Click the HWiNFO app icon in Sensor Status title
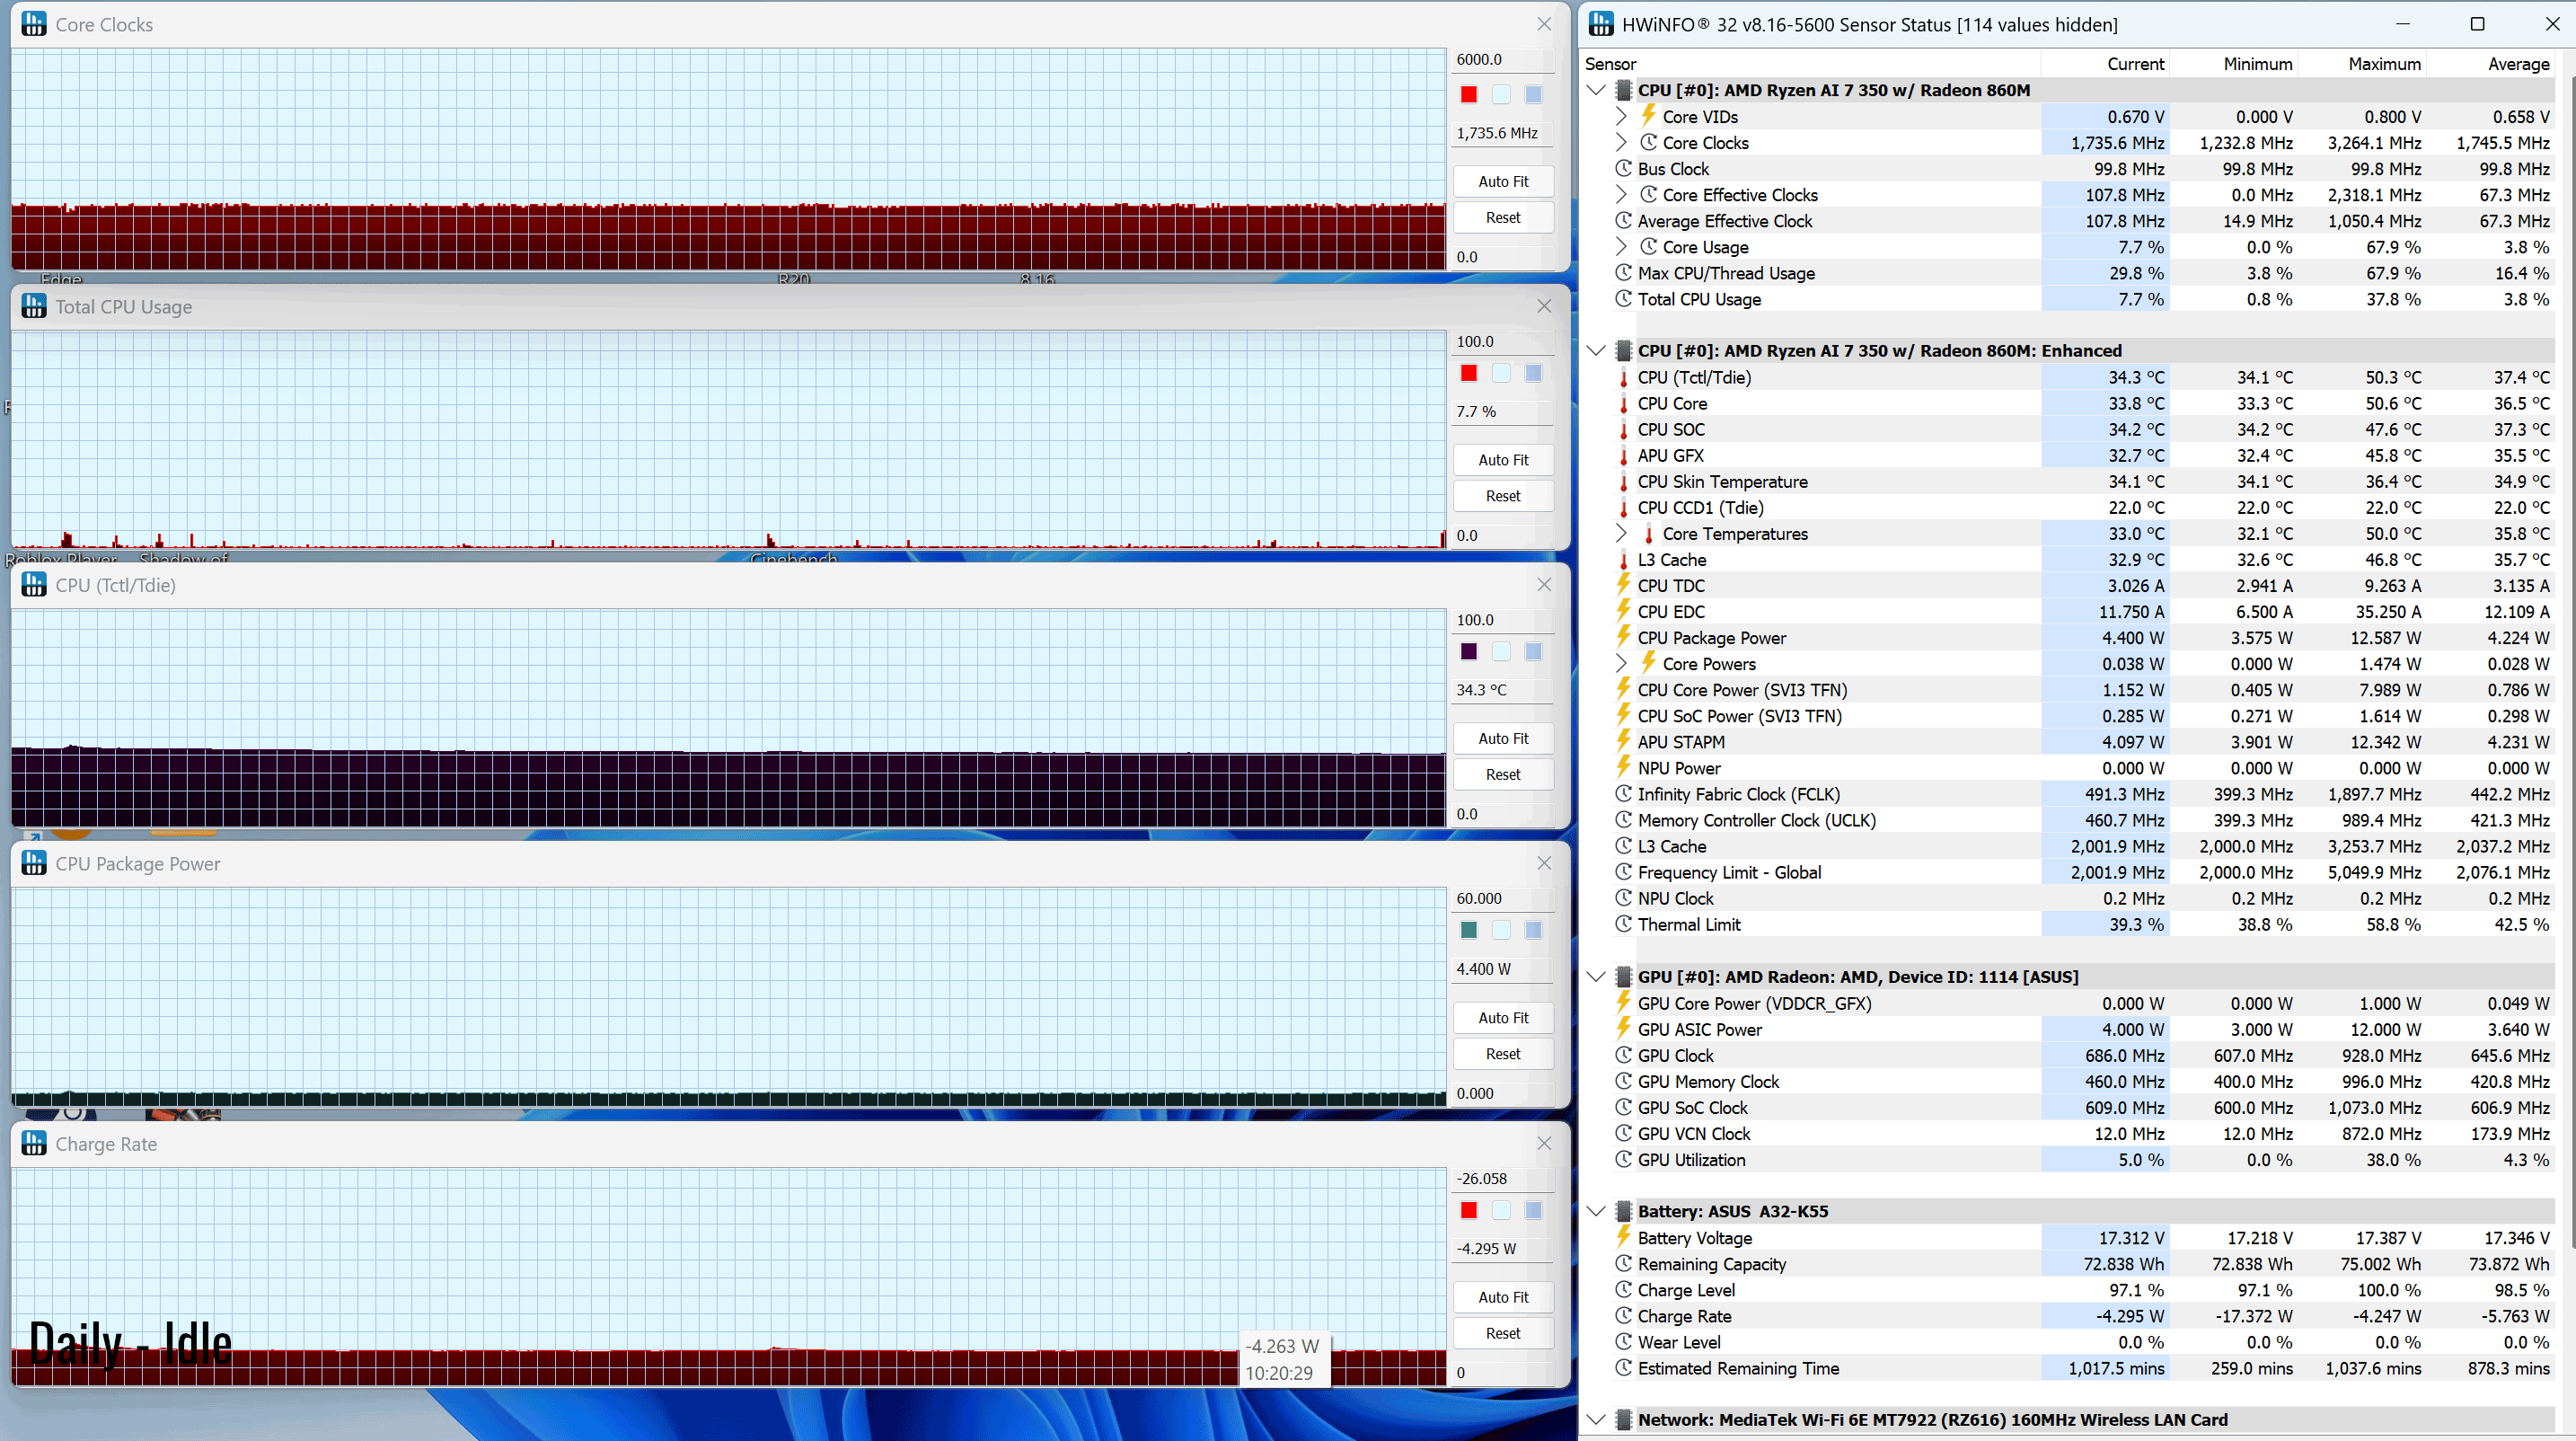The height and width of the screenshot is (1441, 2576). [x=1601, y=24]
